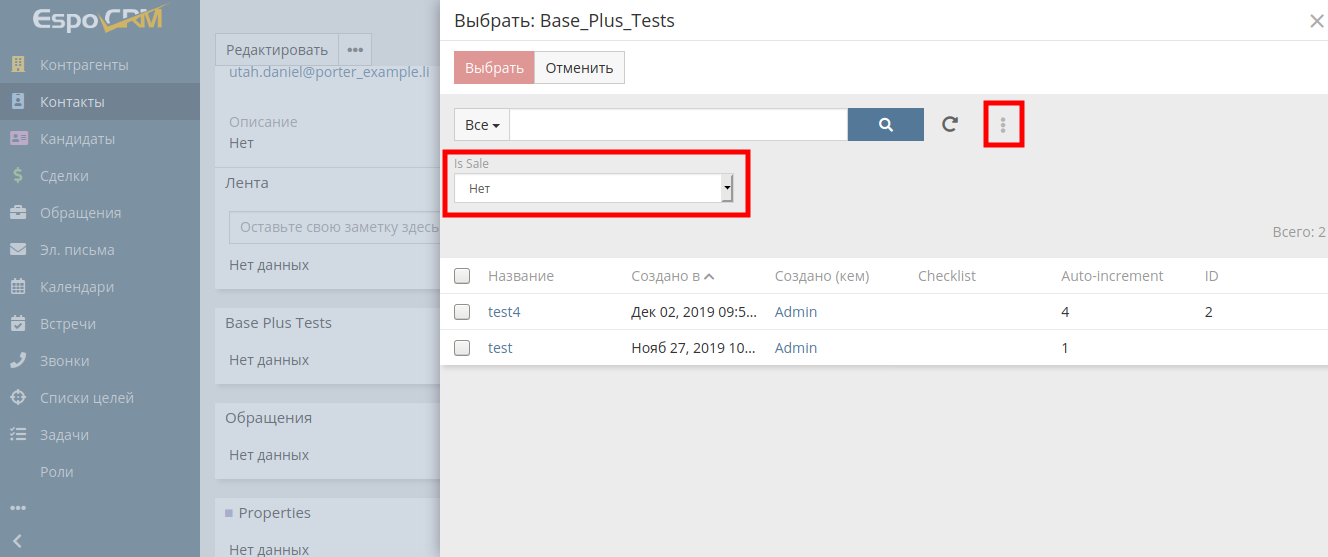The height and width of the screenshot is (557, 1328).
Task: Open the test4 record link
Action: tap(504, 312)
